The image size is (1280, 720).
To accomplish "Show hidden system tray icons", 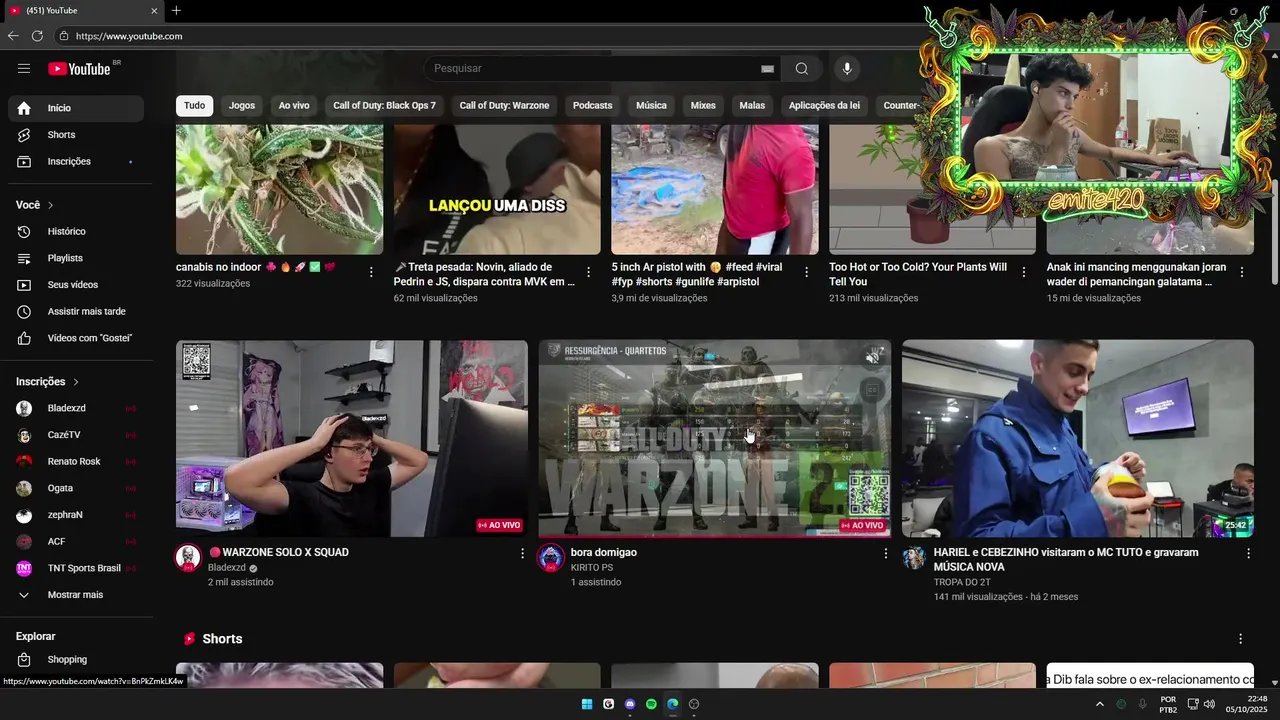I will tap(1100, 704).
